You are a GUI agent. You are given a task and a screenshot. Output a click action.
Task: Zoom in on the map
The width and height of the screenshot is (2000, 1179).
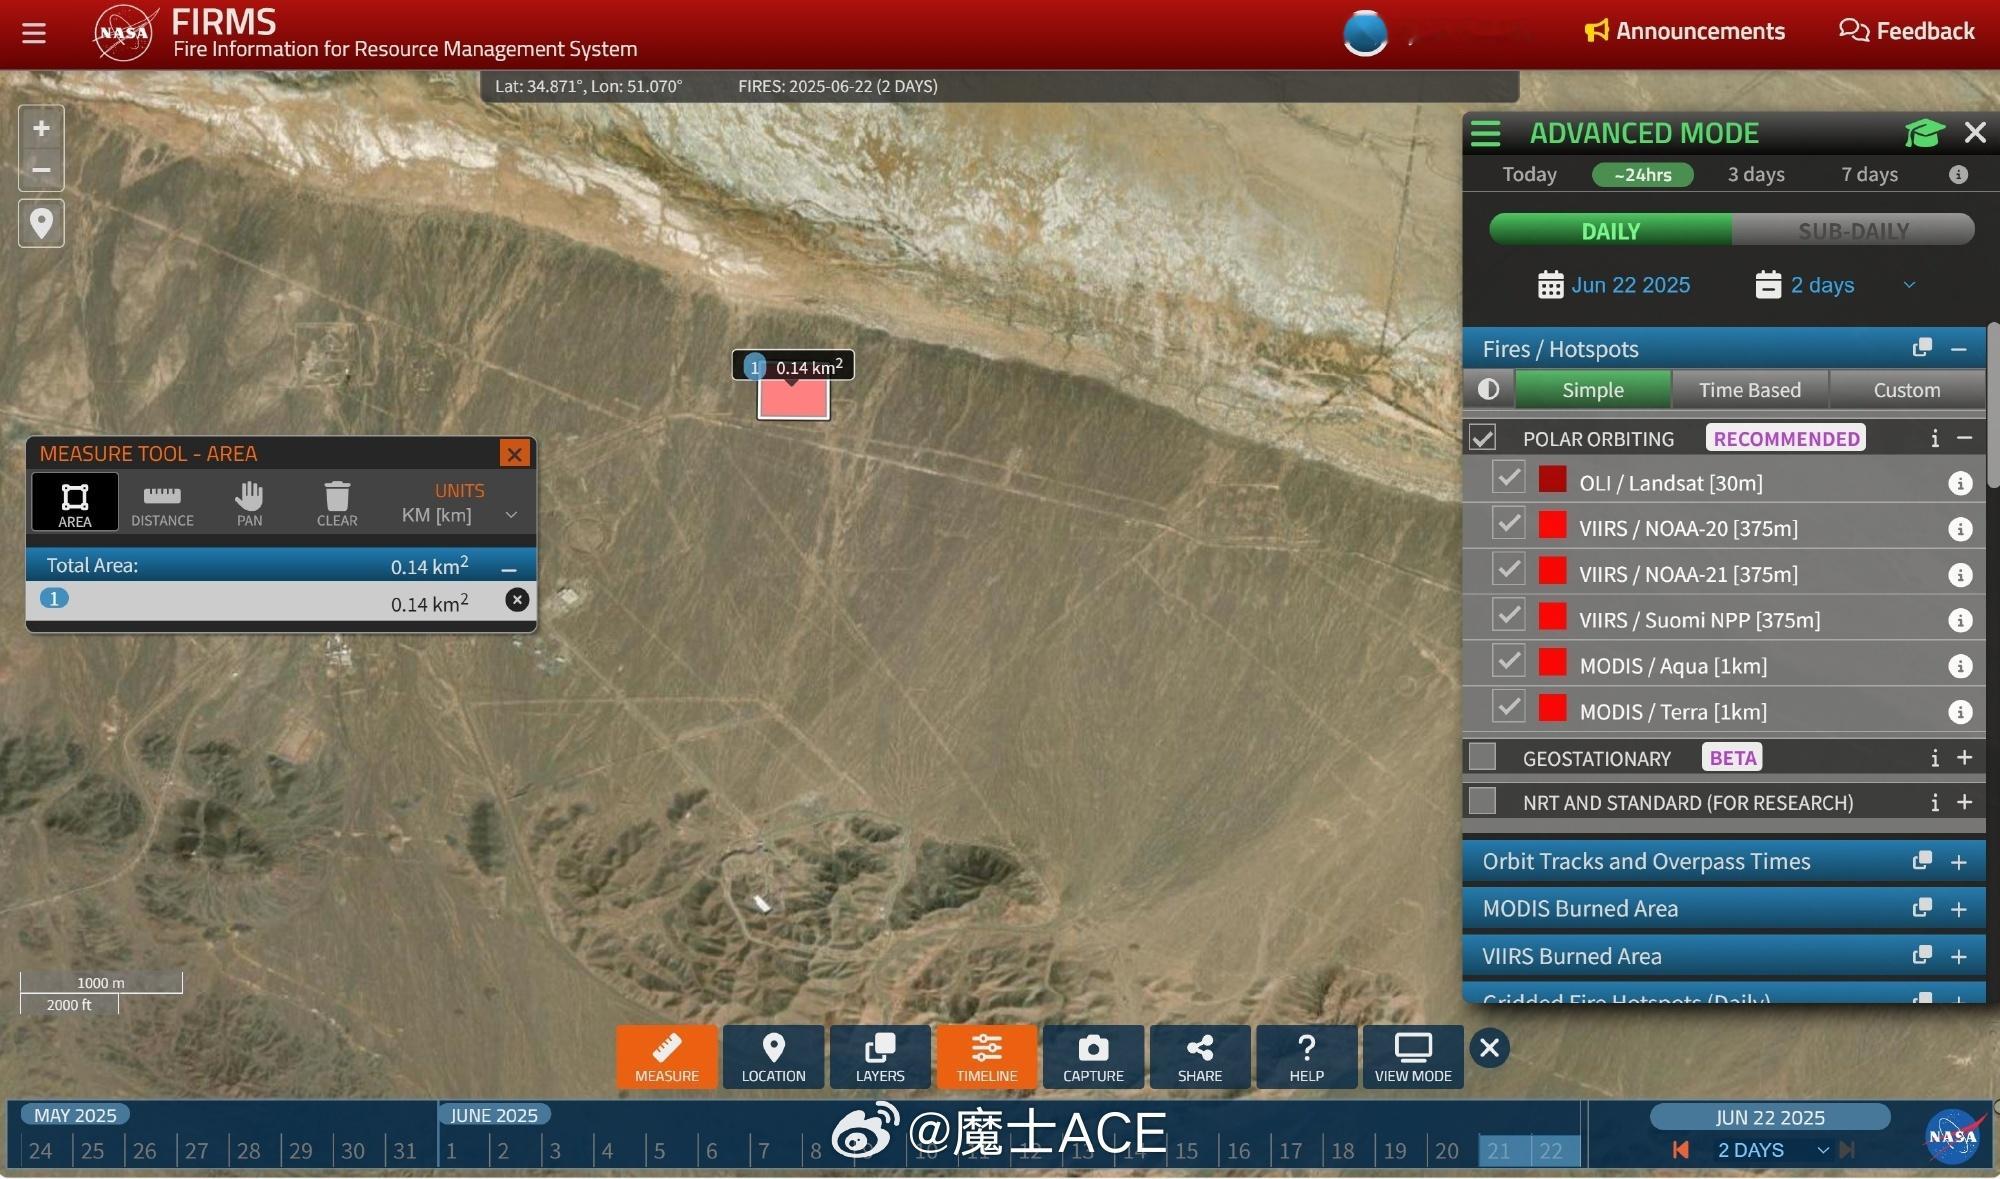click(41, 128)
